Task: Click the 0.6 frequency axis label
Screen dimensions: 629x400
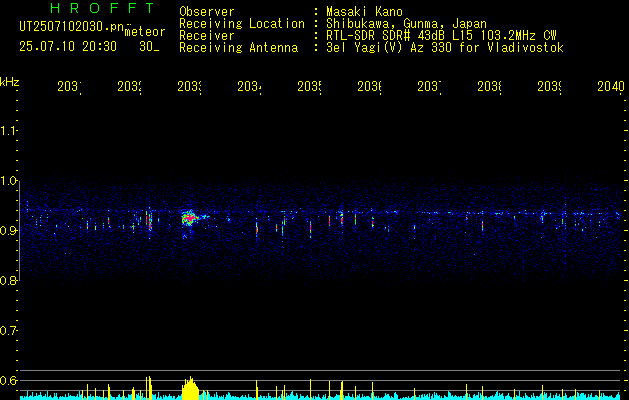Action: (8, 380)
